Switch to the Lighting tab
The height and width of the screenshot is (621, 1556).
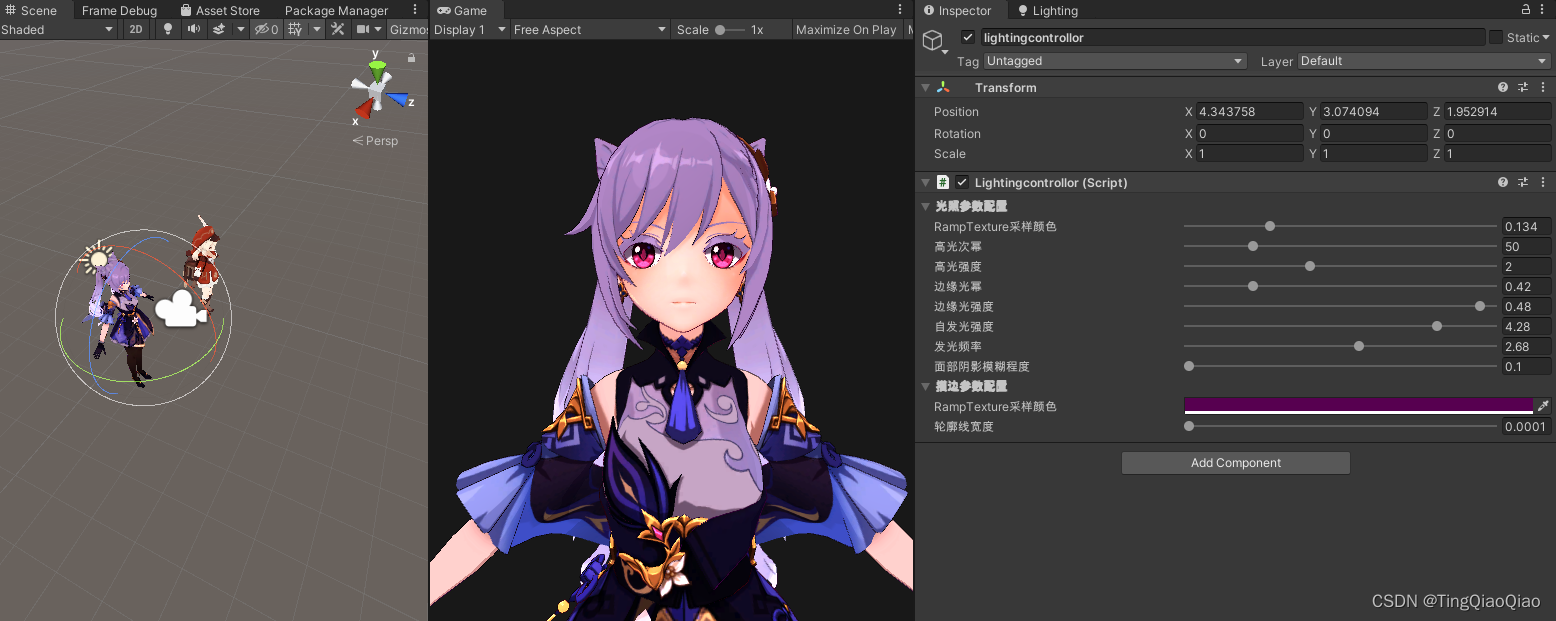(x=1047, y=10)
